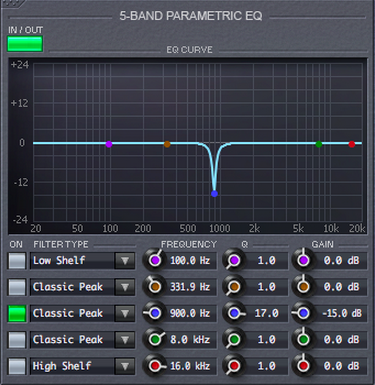Open the filter type arrow for 8.0 kHz band
Viewport: 375px width, 385px height.
coord(125,340)
